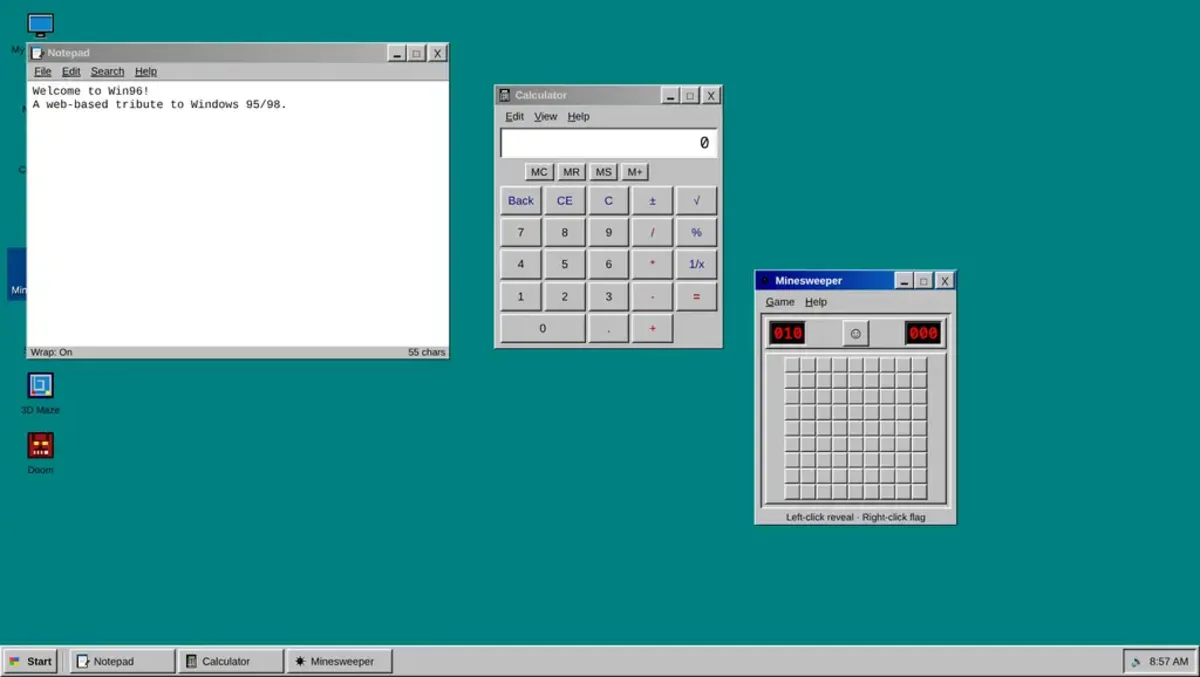The height and width of the screenshot is (677, 1200).
Task: Open Calculator's View menu
Action: pyautogui.click(x=545, y=116)
